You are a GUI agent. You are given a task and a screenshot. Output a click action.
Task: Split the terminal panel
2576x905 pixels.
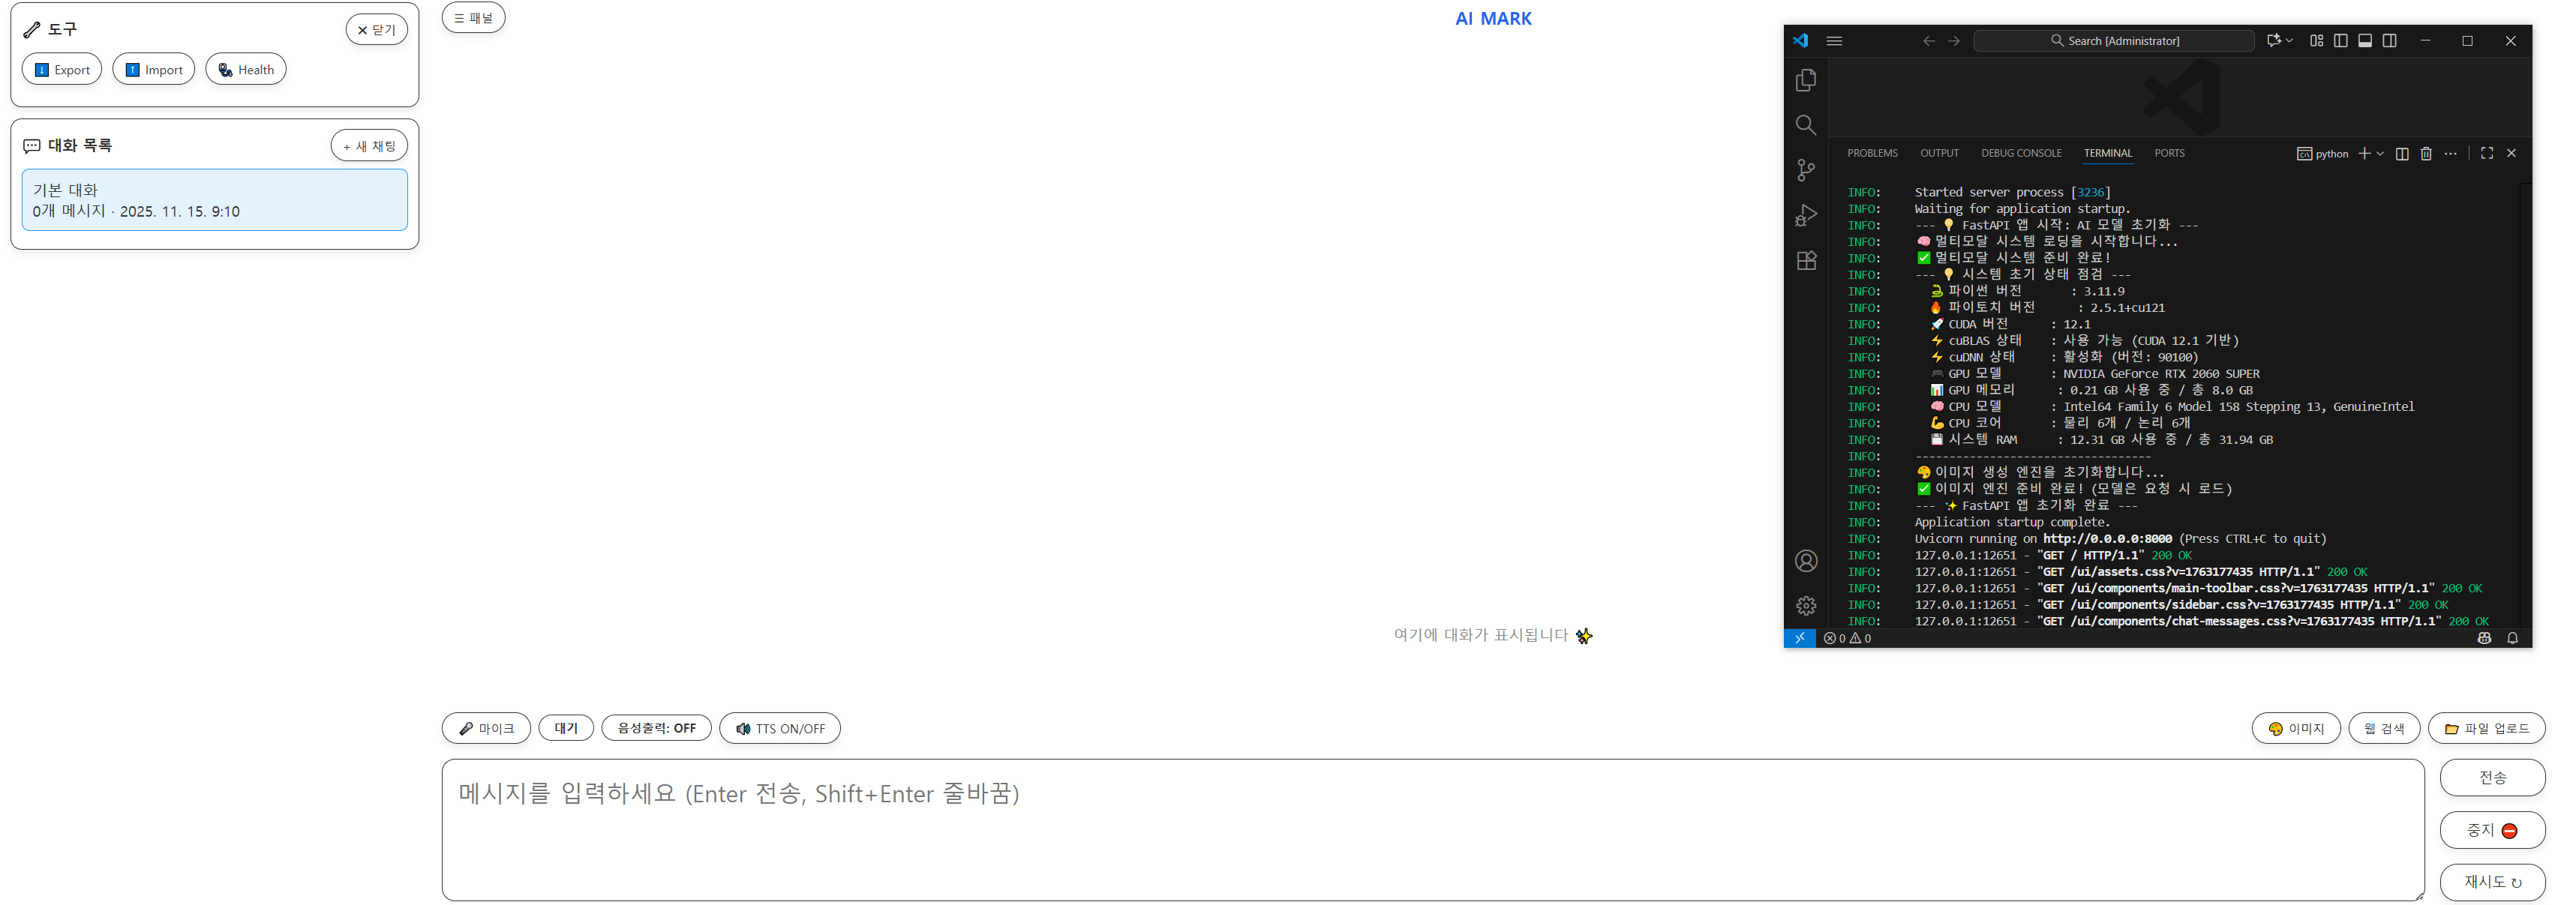pos(2402,153)
